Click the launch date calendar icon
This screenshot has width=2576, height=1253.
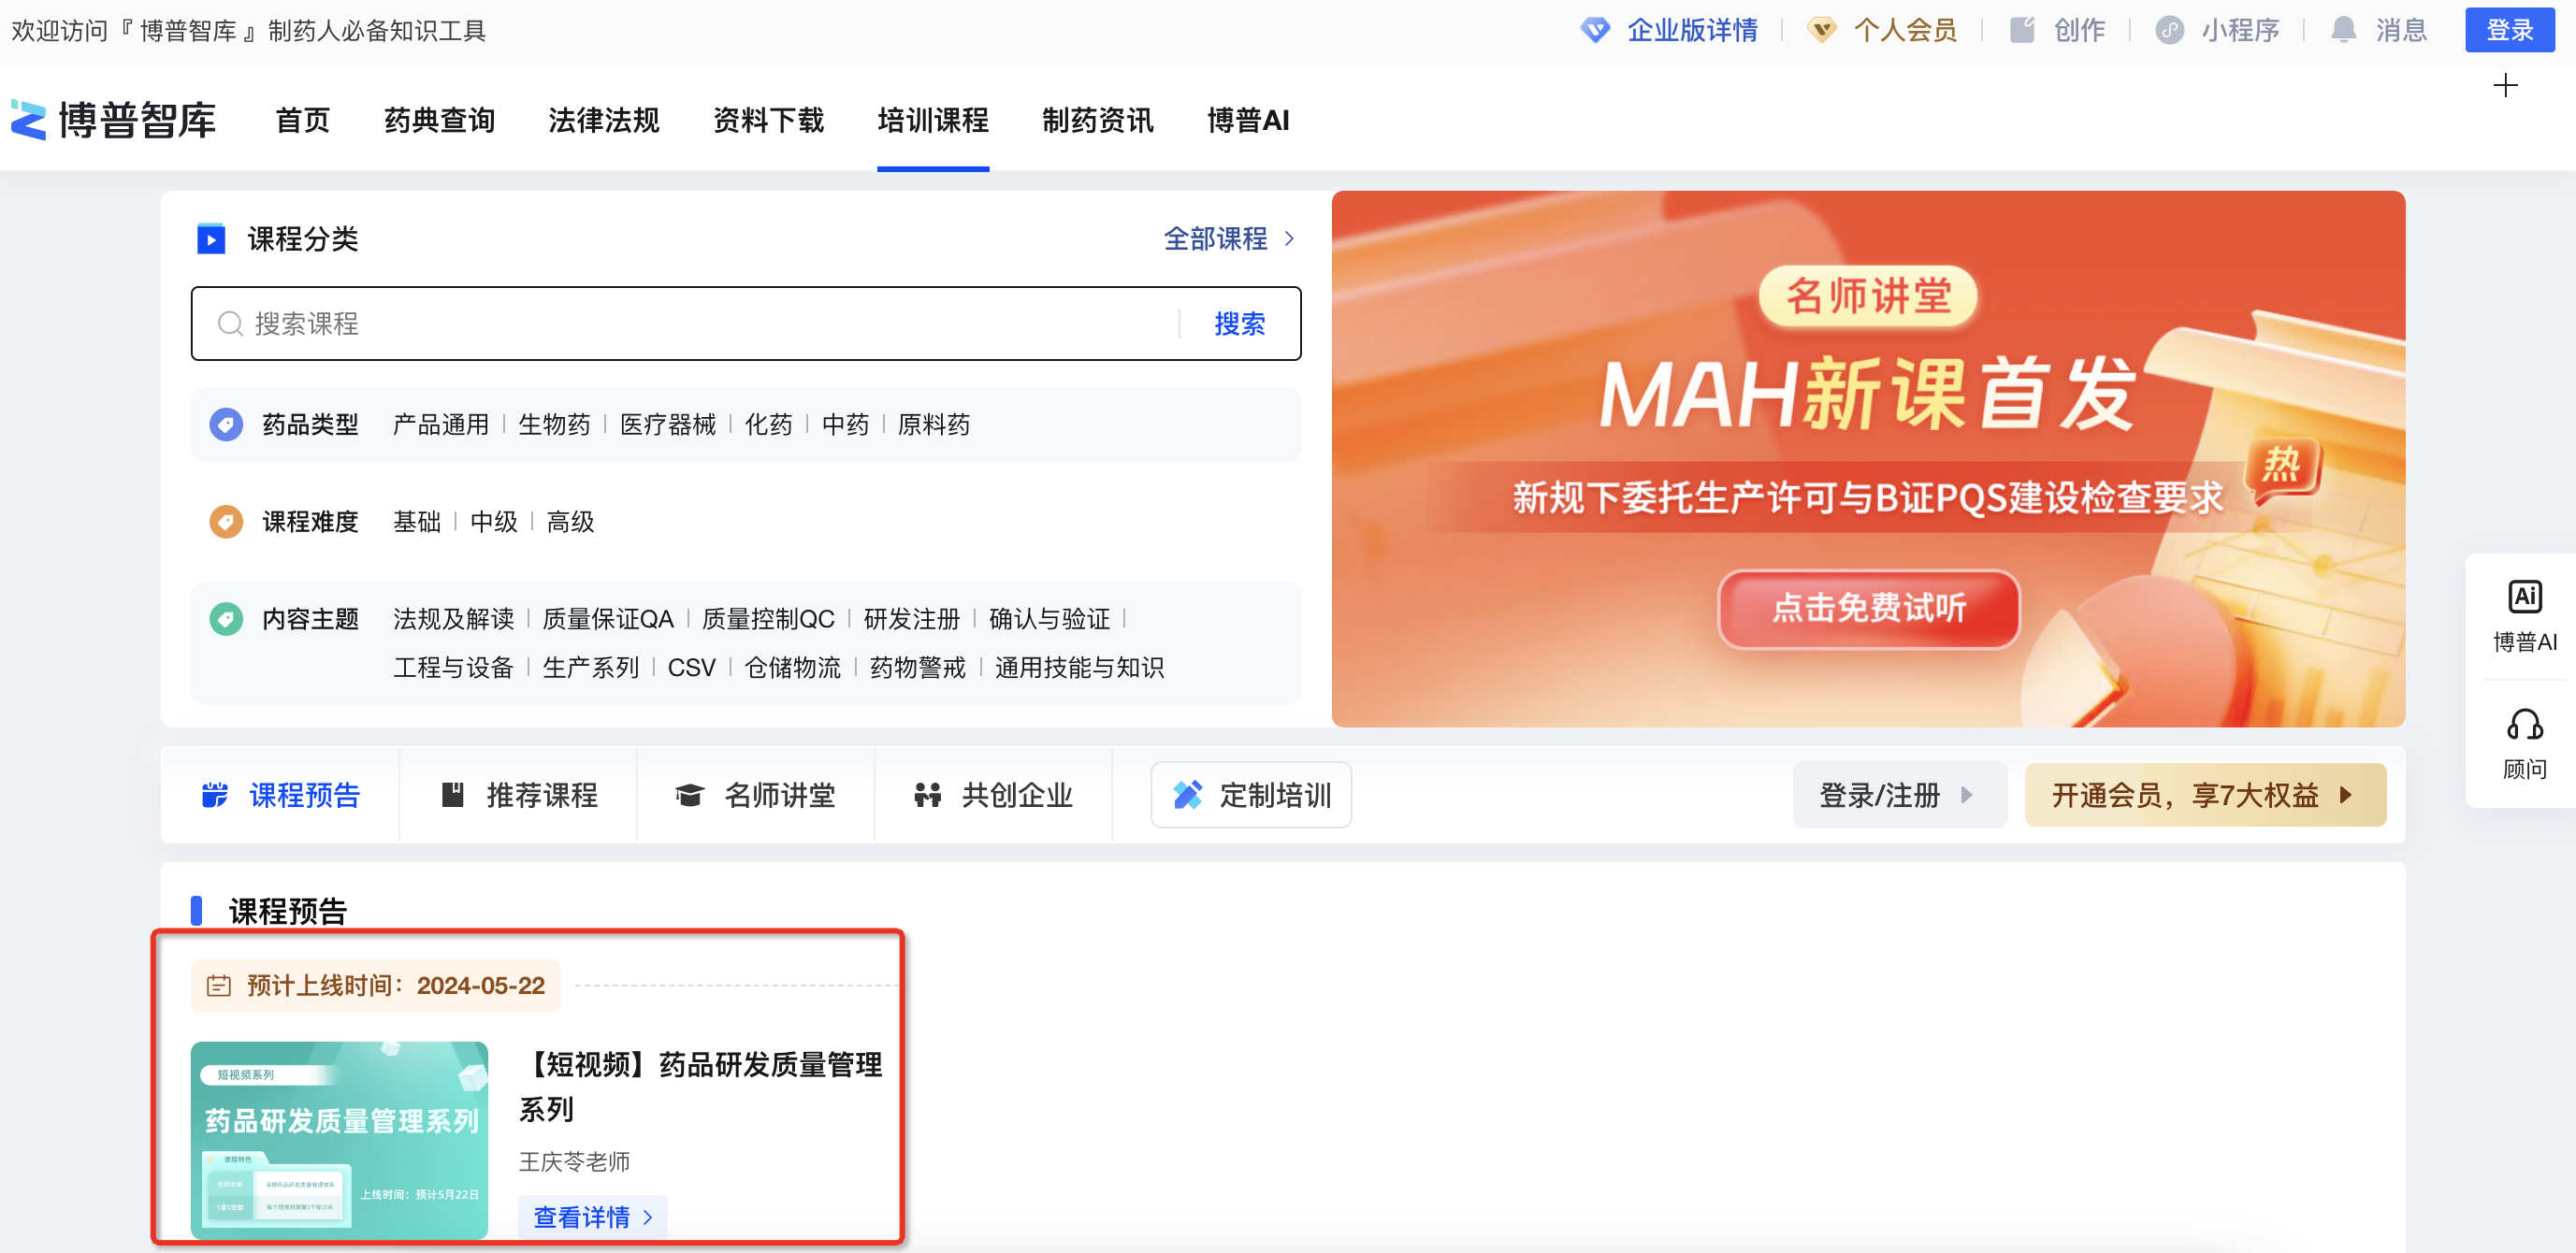coord(218,986)
